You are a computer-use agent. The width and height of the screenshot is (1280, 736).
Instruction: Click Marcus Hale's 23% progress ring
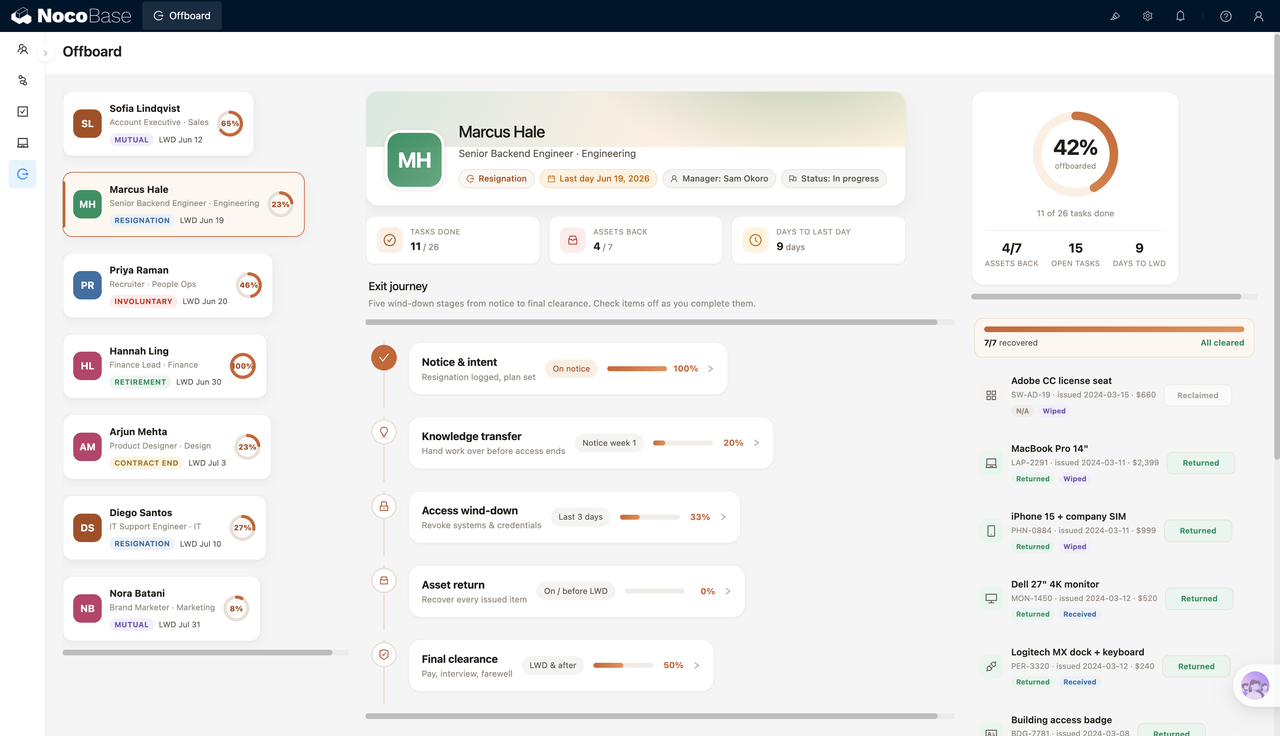coord(281,204)
